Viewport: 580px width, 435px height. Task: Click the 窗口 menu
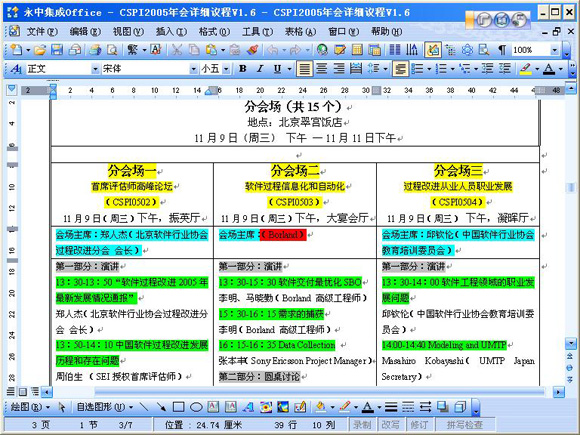point(343,32)
